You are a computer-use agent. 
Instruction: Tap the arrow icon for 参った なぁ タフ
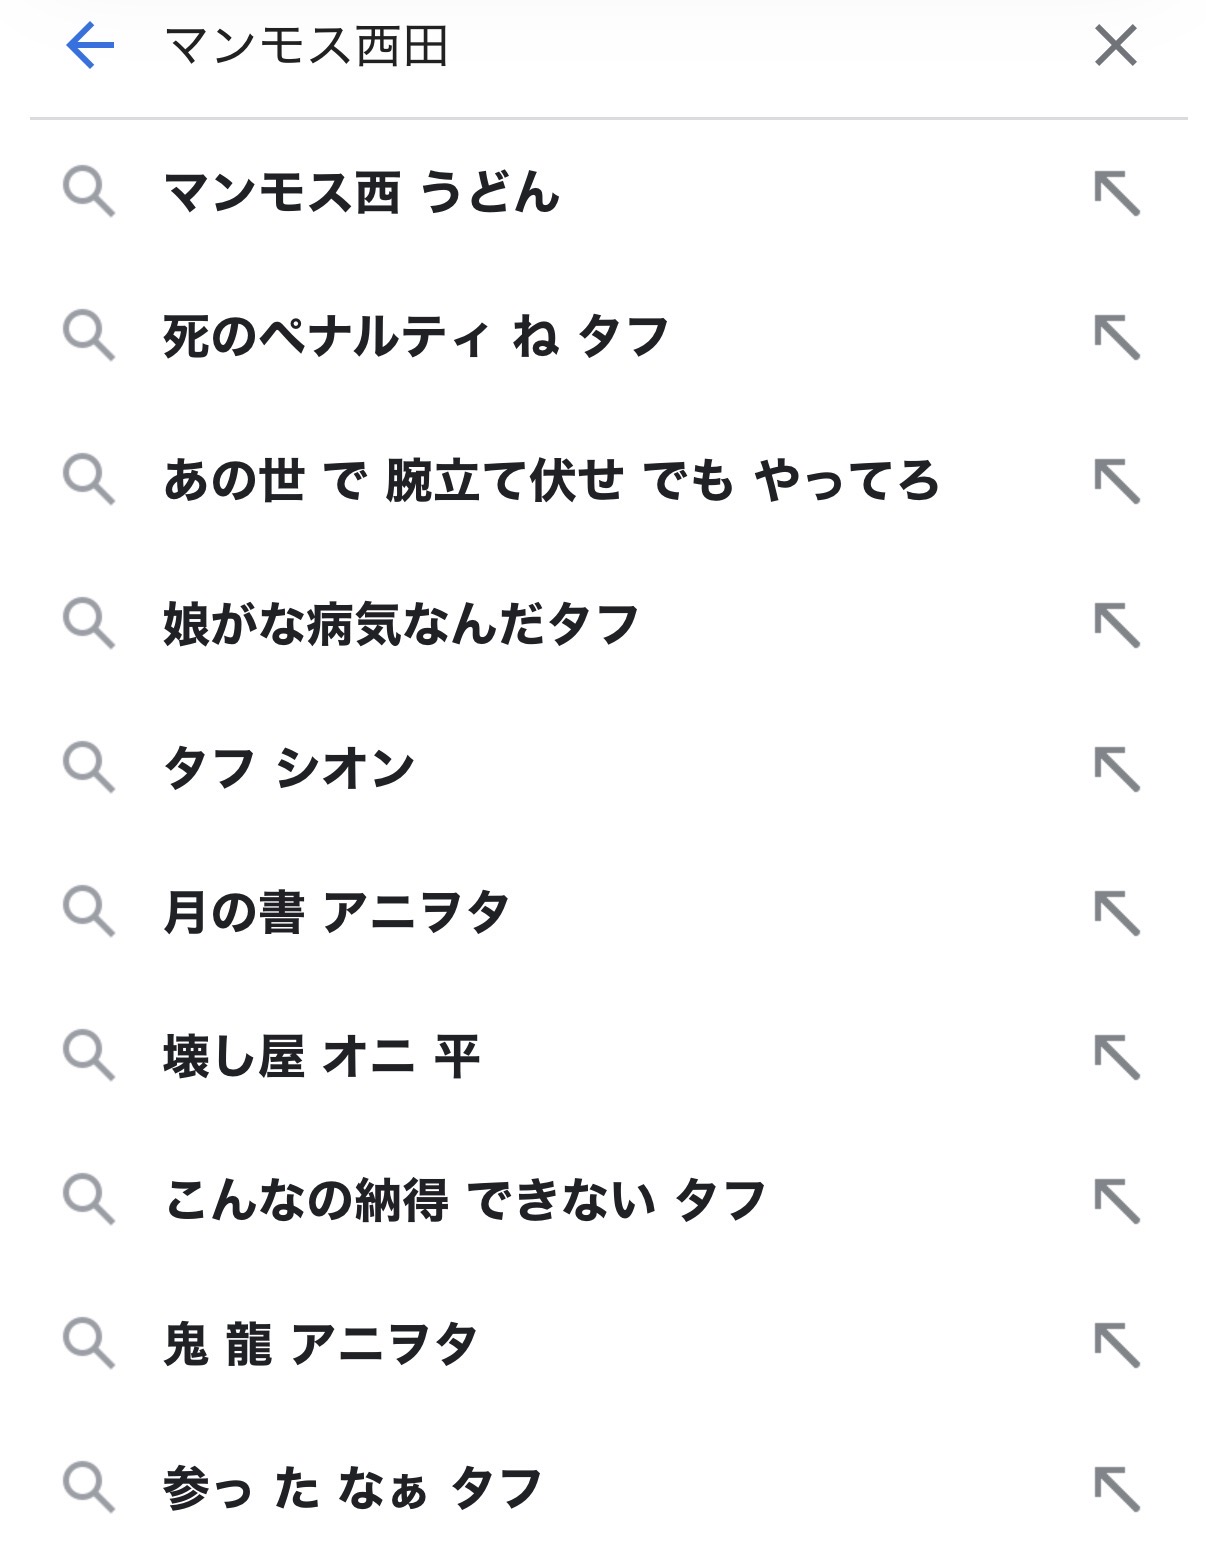coord(1116,1489)
